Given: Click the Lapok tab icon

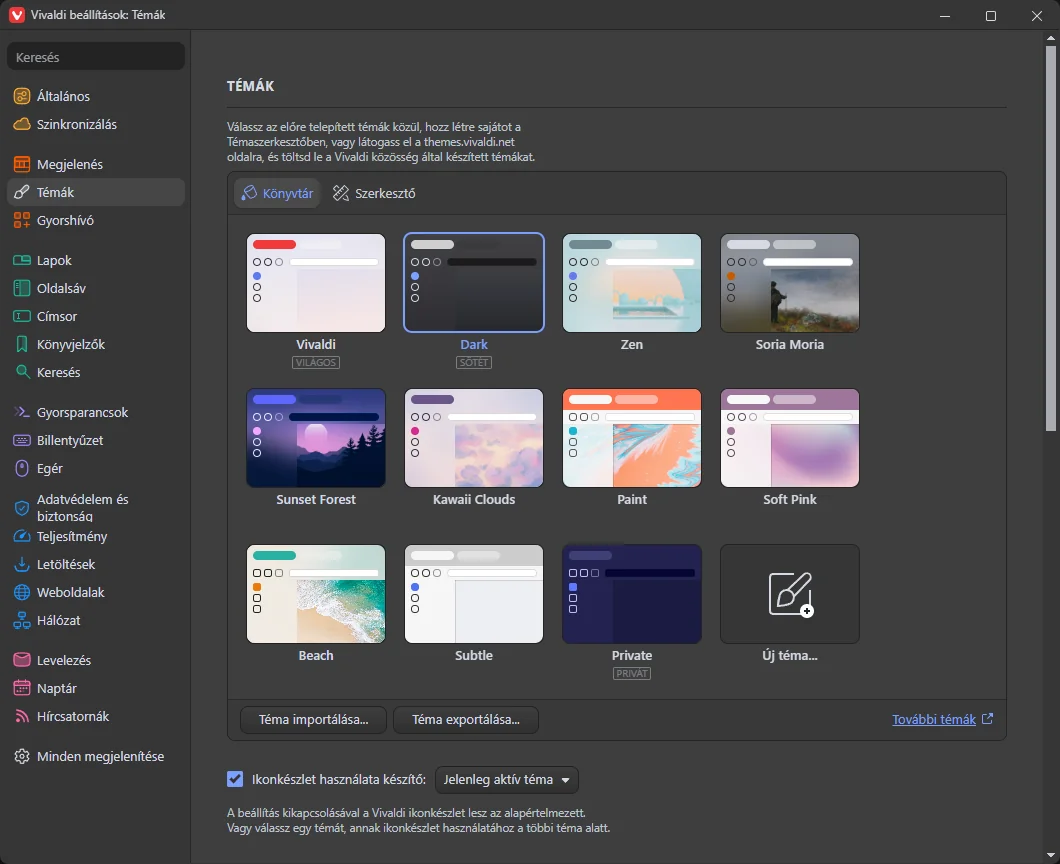Looking at the screenshot, I should coord(22,260).
